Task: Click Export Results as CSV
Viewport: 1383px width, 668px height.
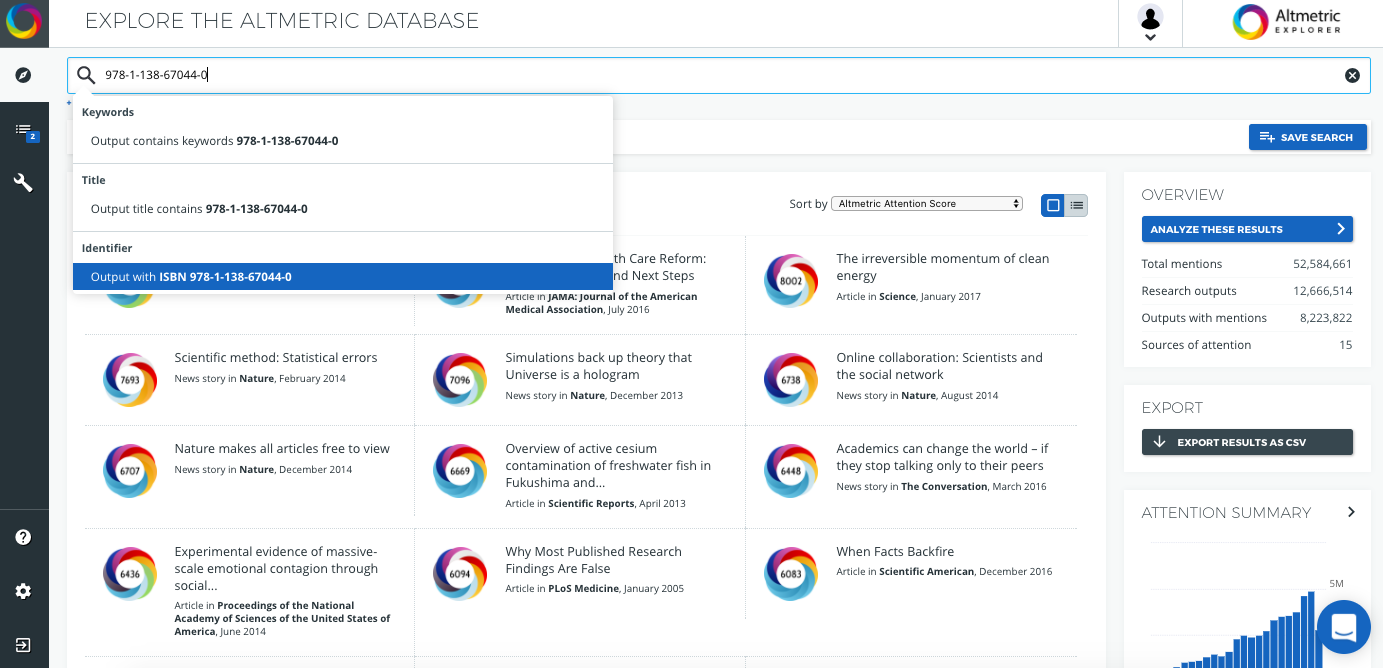Action: tap(1247, 442)
